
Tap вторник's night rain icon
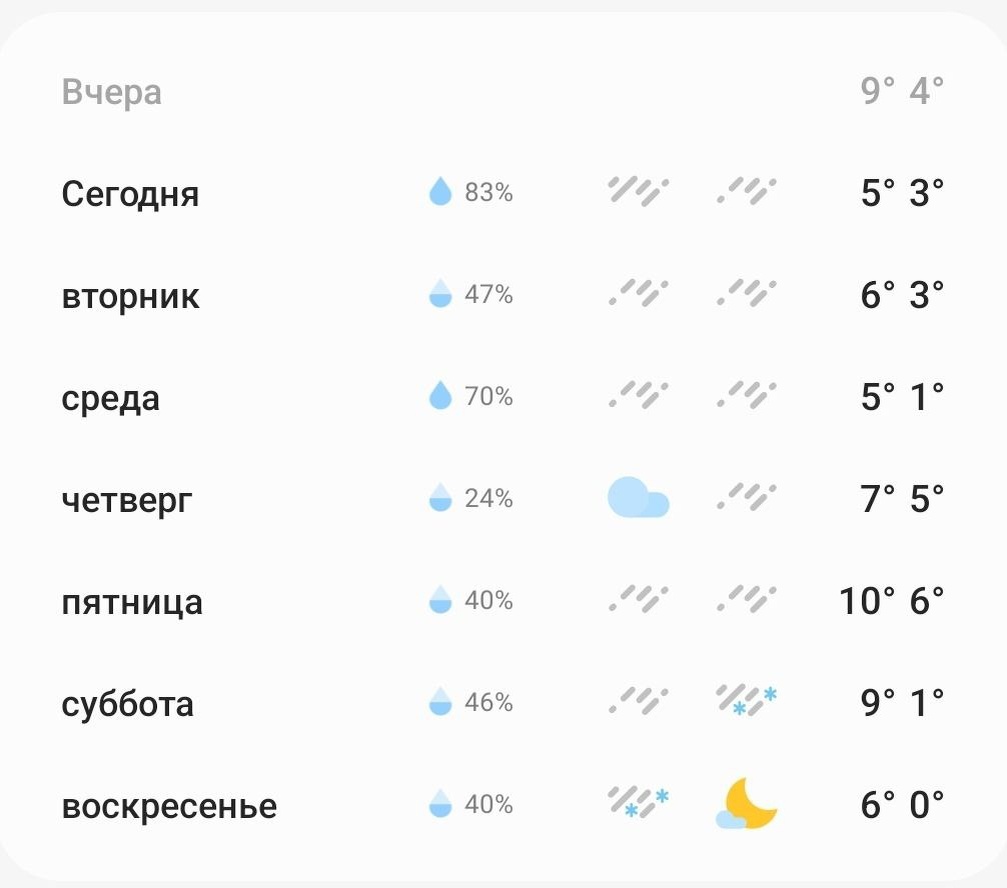point(746,293)
